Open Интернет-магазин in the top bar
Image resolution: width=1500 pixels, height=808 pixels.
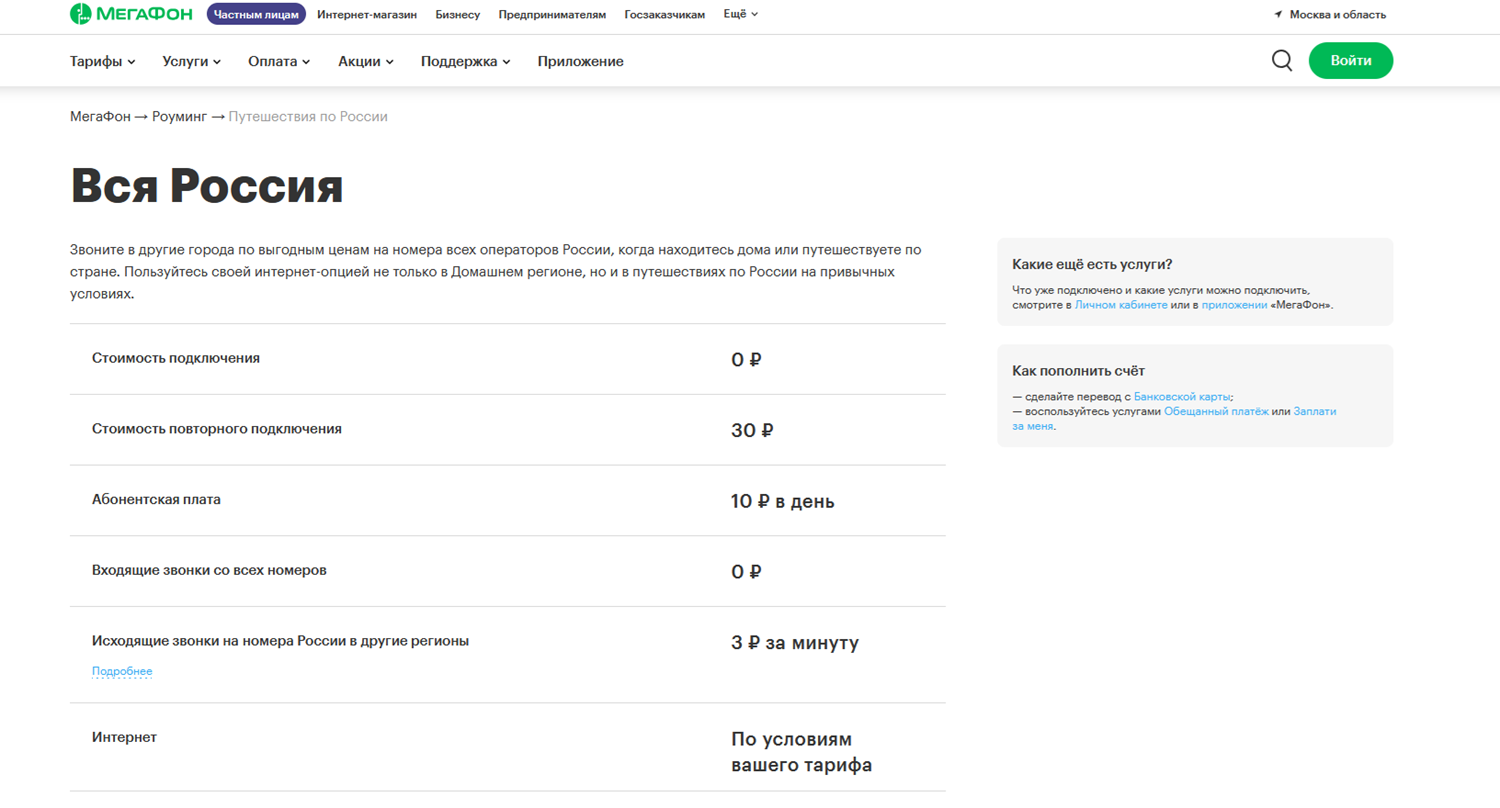point(367,15)
